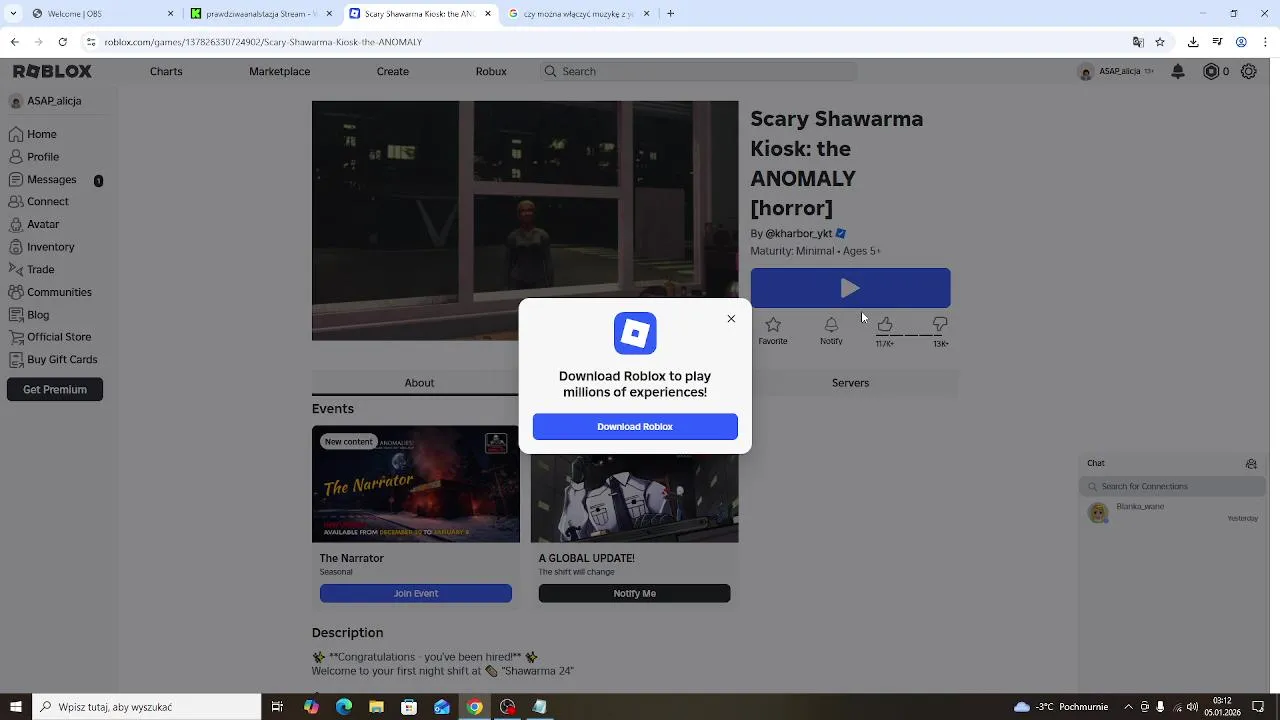The width and height of the screenshot is (1280, 720).
Task: Close the Scary Shawarma Kiosk browser tab
Action: 488,14
